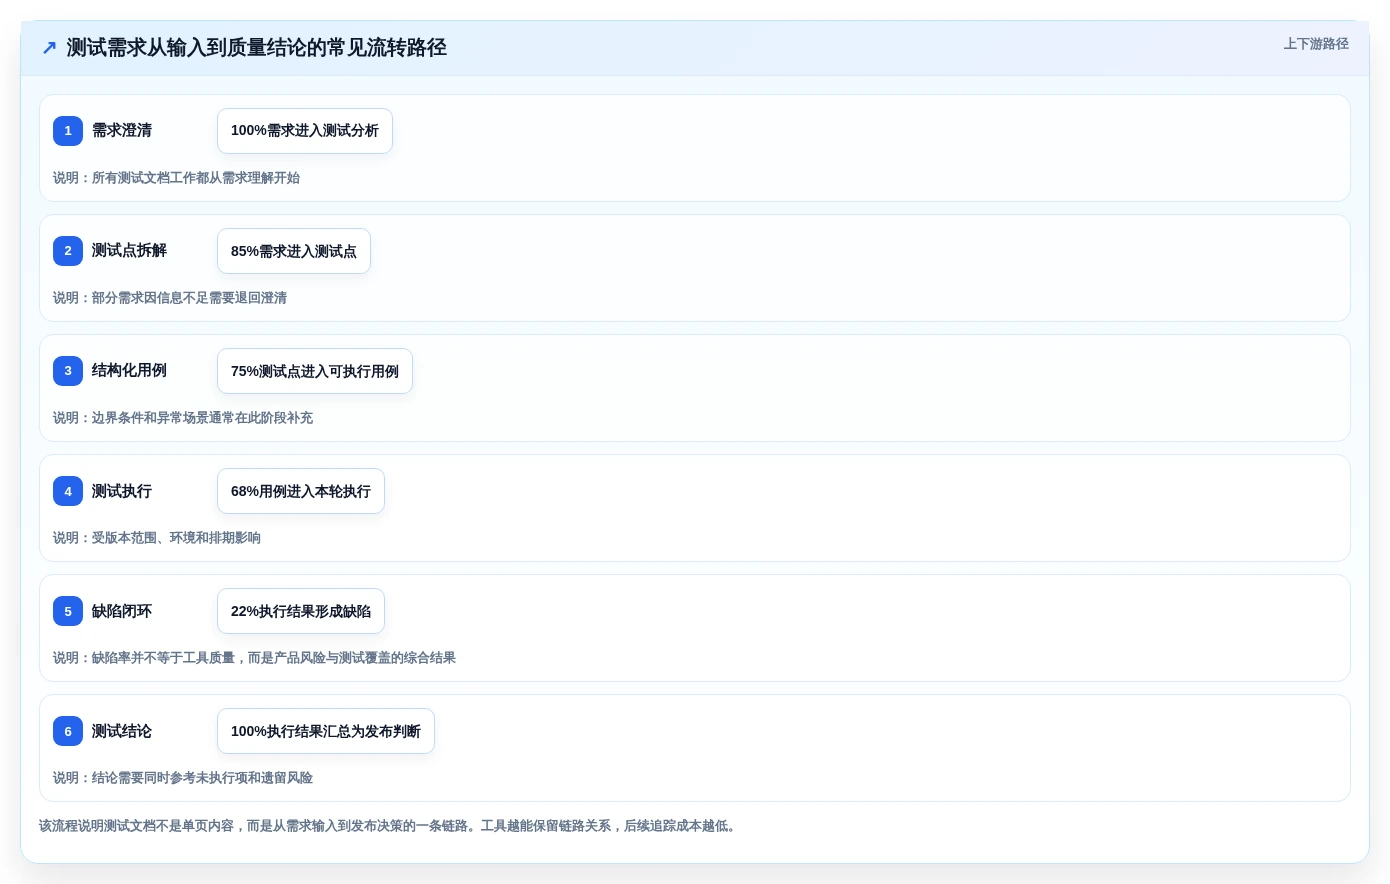The width and height of the screenshot is (1390, 884).
Task: Click the 缺陷闭环 step title
Action: [122, 611]
